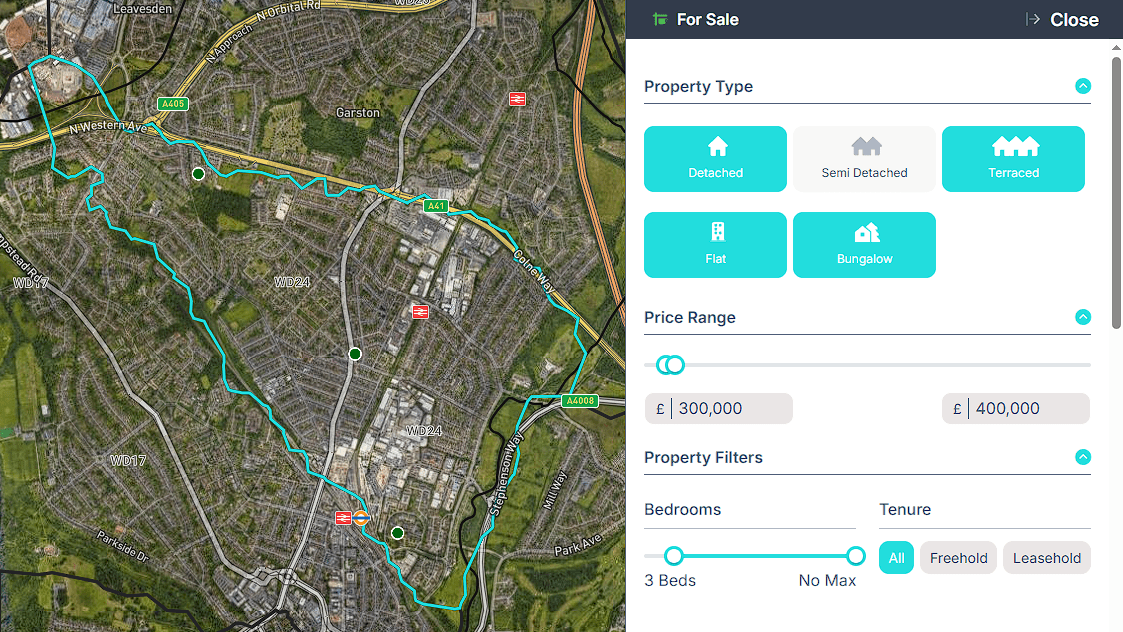
Task: Collapse the Price Range section
Action: point(1083,317)
